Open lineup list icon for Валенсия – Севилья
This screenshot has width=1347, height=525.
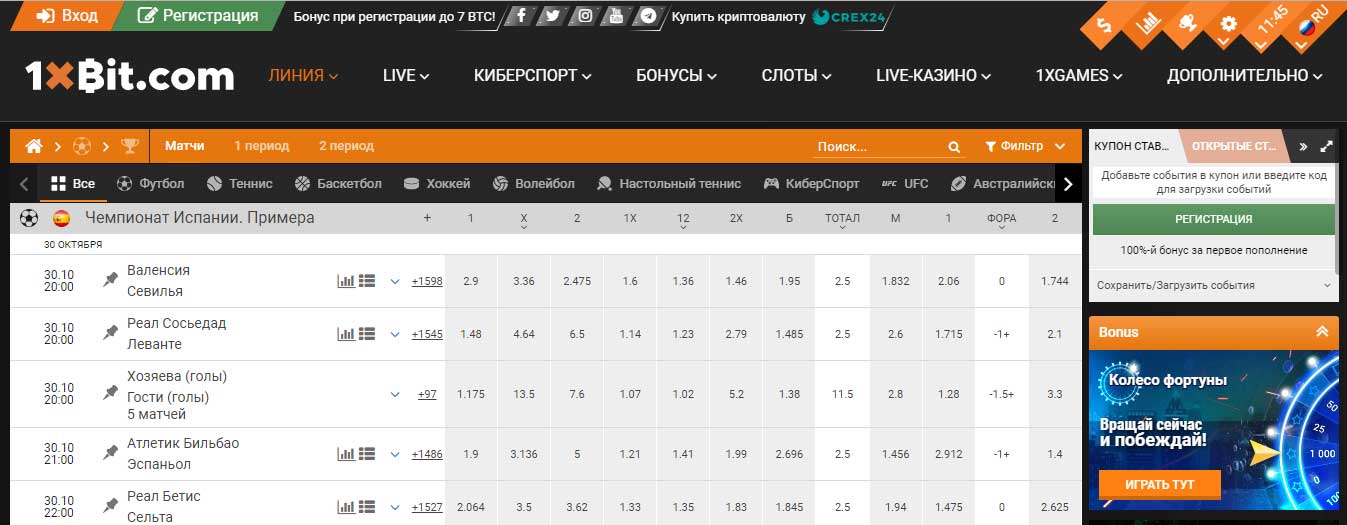(367, 281)
